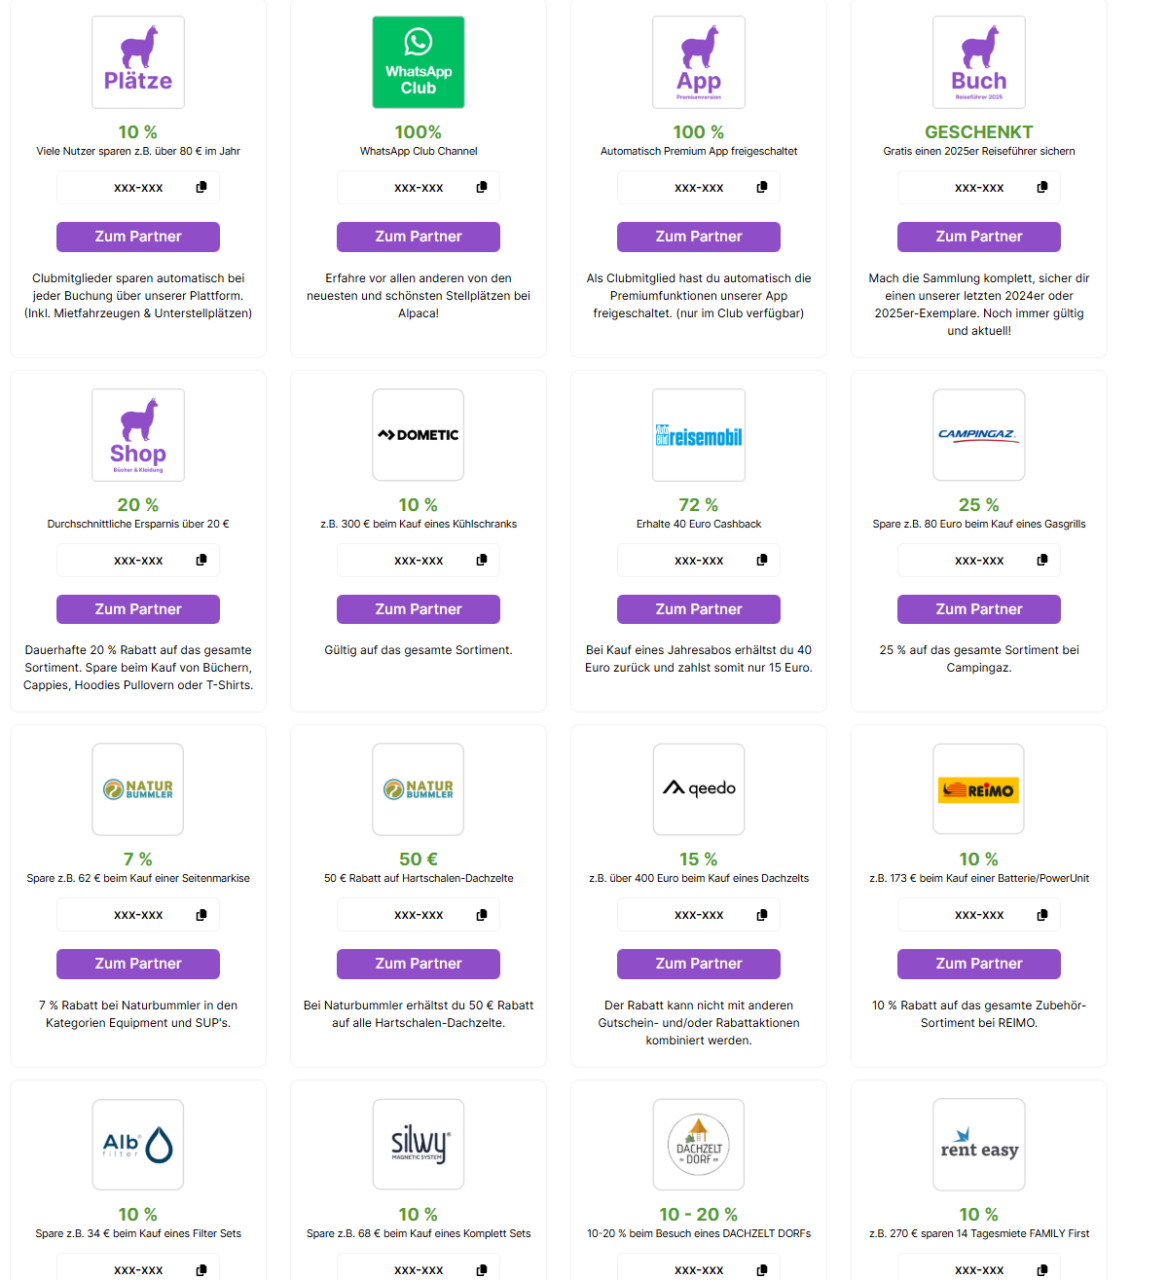Copy the Alpaca Shop coupon code
The image size is (1168, 1280).
201,560
